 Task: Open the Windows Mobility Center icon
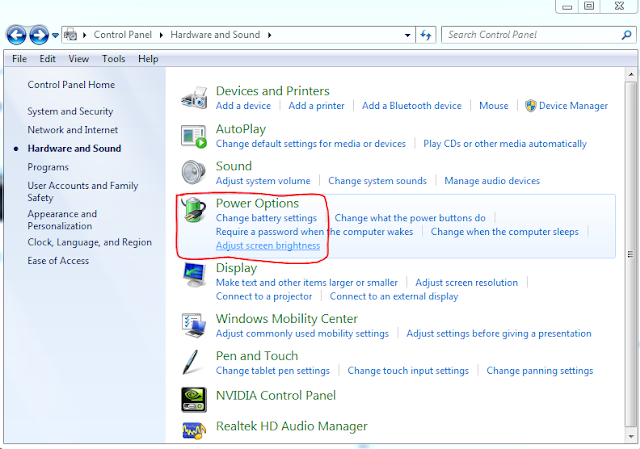[x=194, y=325]
